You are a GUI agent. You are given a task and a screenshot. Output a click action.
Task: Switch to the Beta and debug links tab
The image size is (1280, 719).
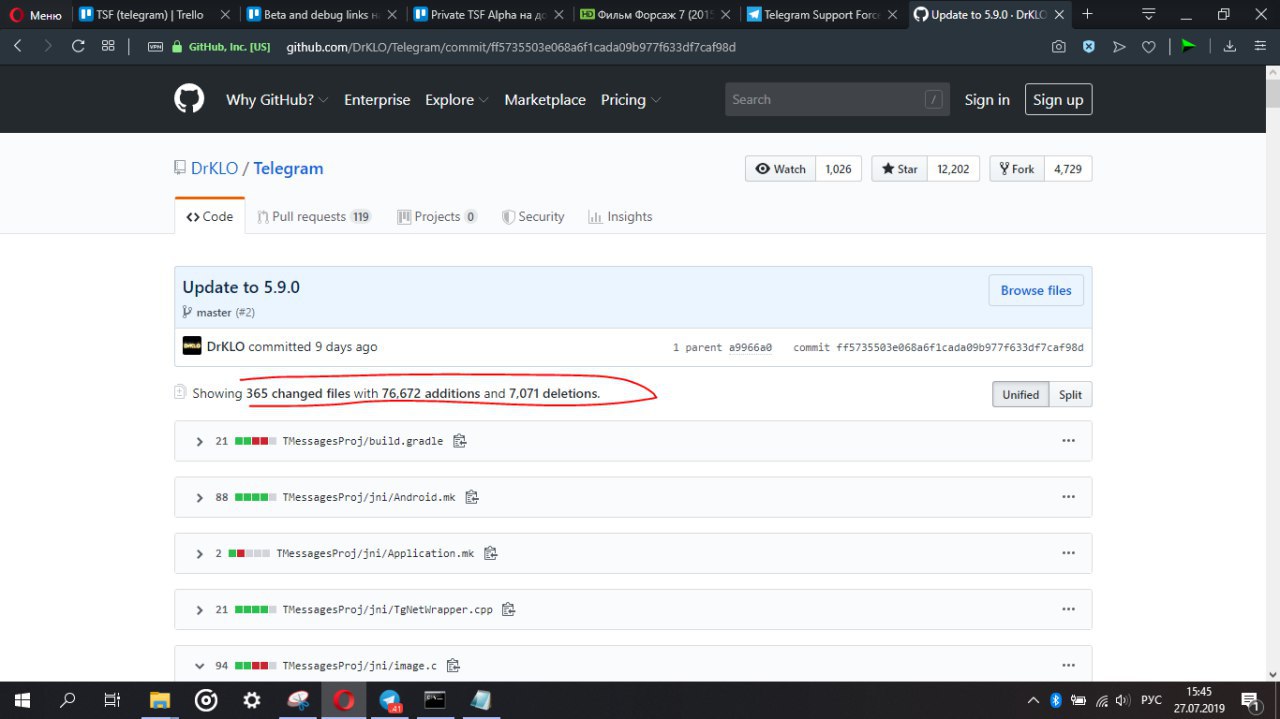click(323, 15)
